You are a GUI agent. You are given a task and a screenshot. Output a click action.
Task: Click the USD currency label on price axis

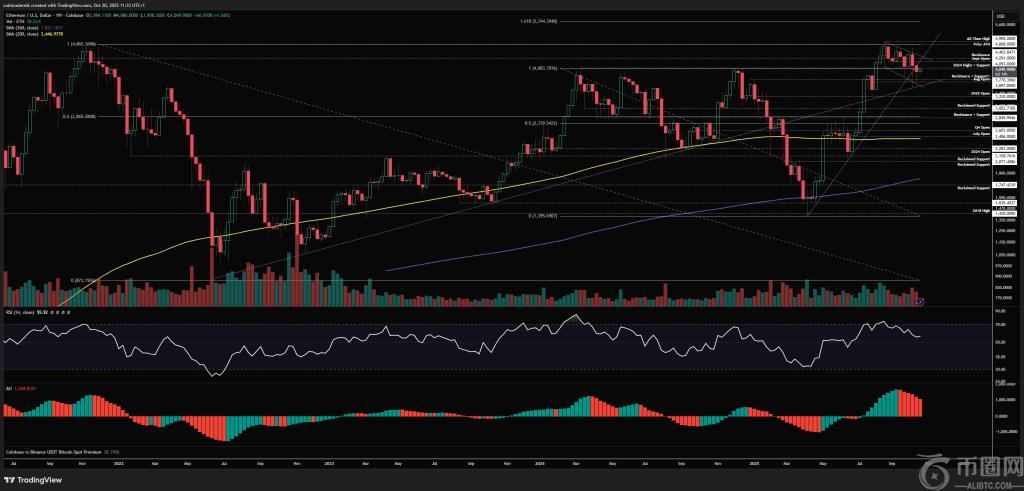coord(999,17)
